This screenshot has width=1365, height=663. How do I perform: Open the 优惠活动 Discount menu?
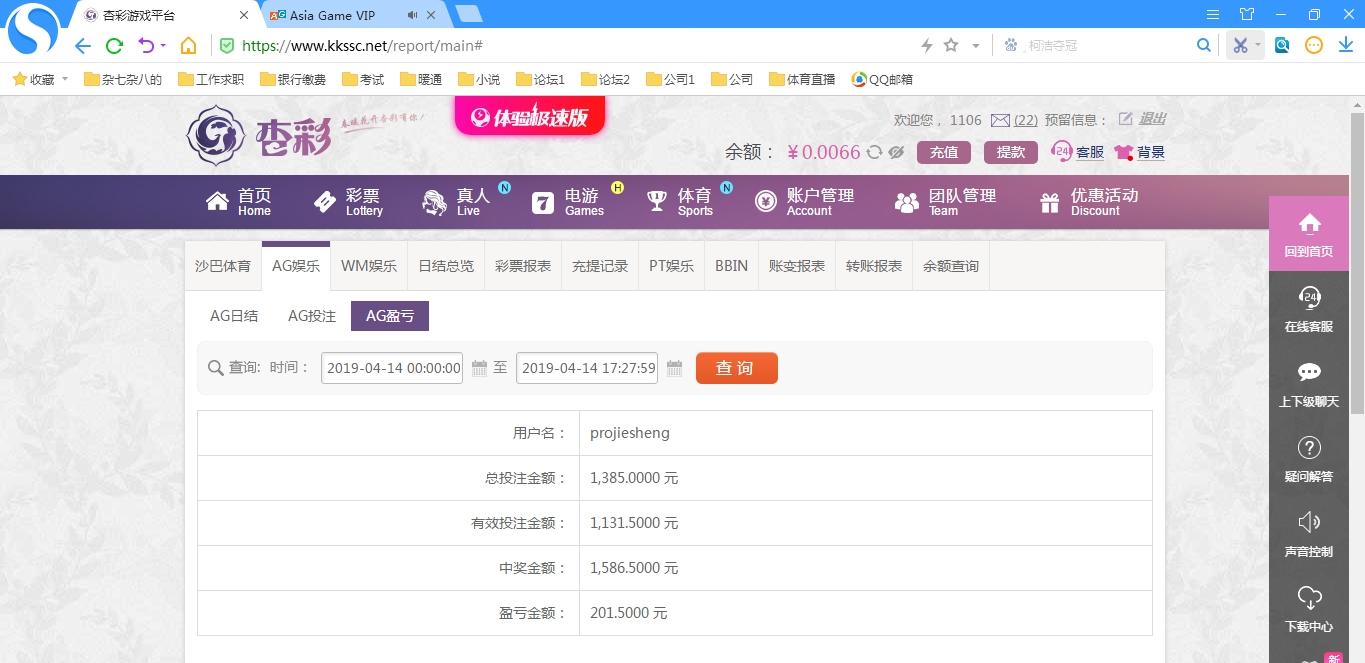pyautogui.click(x=1089, y=202)
